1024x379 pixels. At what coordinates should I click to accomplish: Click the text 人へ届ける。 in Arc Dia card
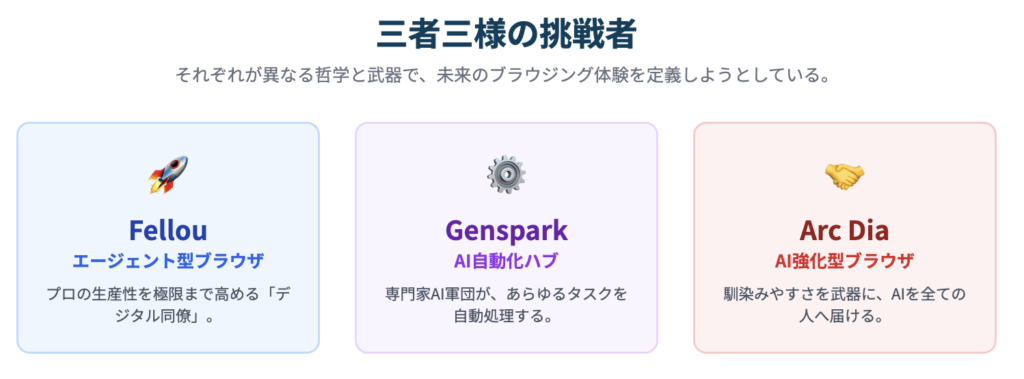(x=844, y=317)
